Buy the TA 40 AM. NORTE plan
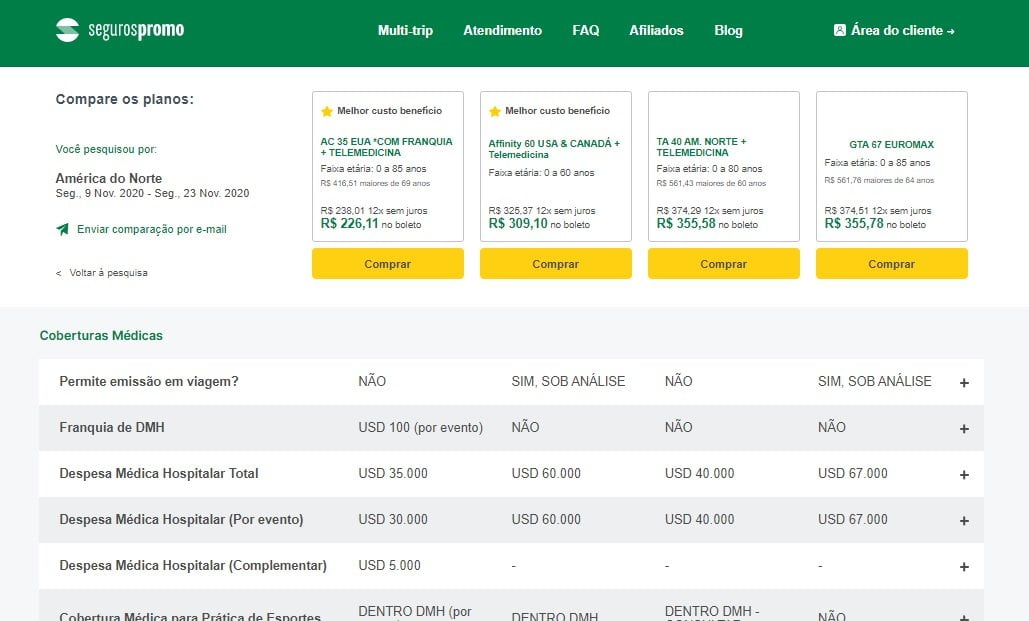Image resolution: width=1029 pixels, height=621 pixels. tap(724, 264)
